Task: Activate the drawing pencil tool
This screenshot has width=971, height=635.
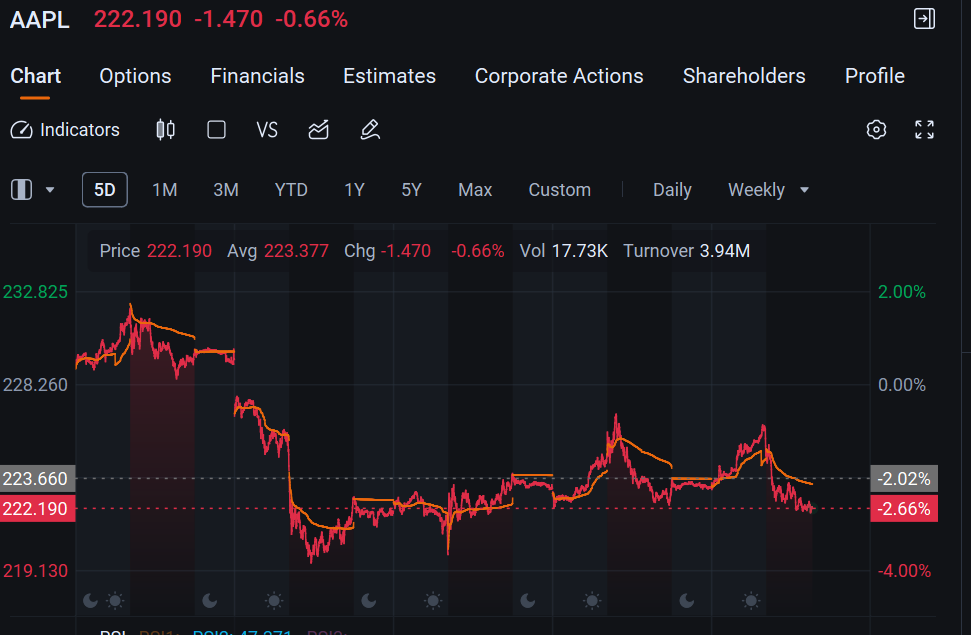Action: tap(370, 130)
